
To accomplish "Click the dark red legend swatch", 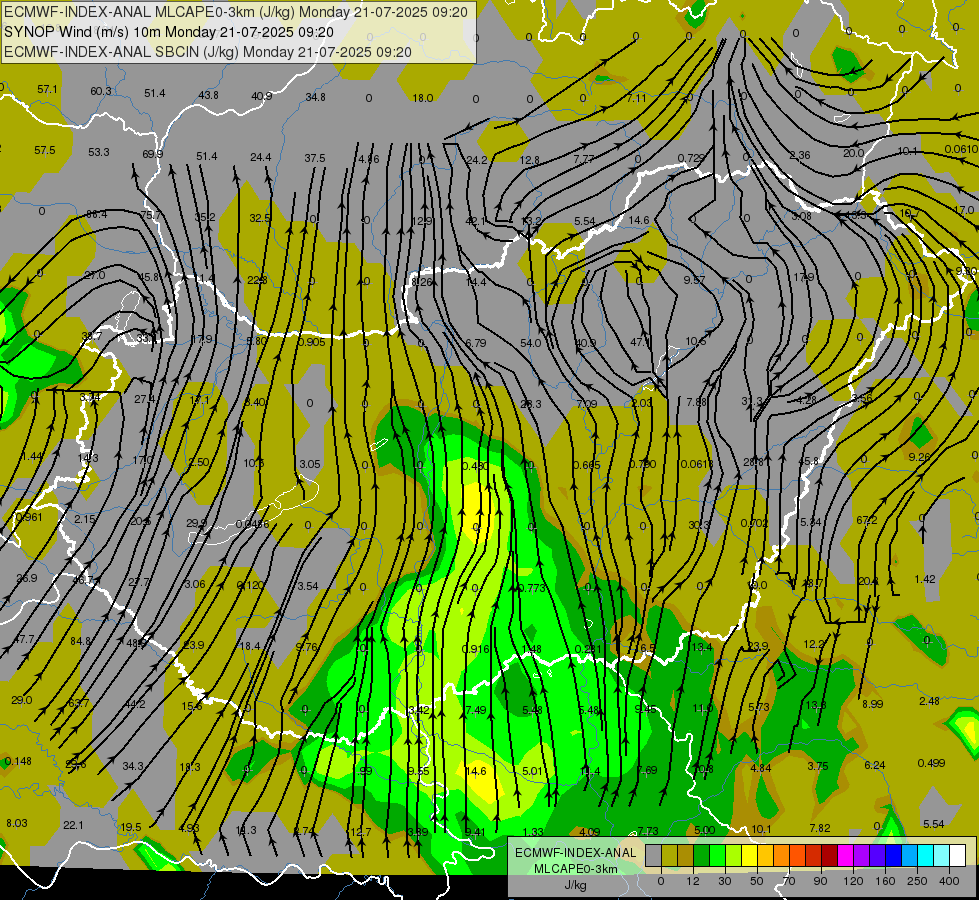I will [830, 855].
